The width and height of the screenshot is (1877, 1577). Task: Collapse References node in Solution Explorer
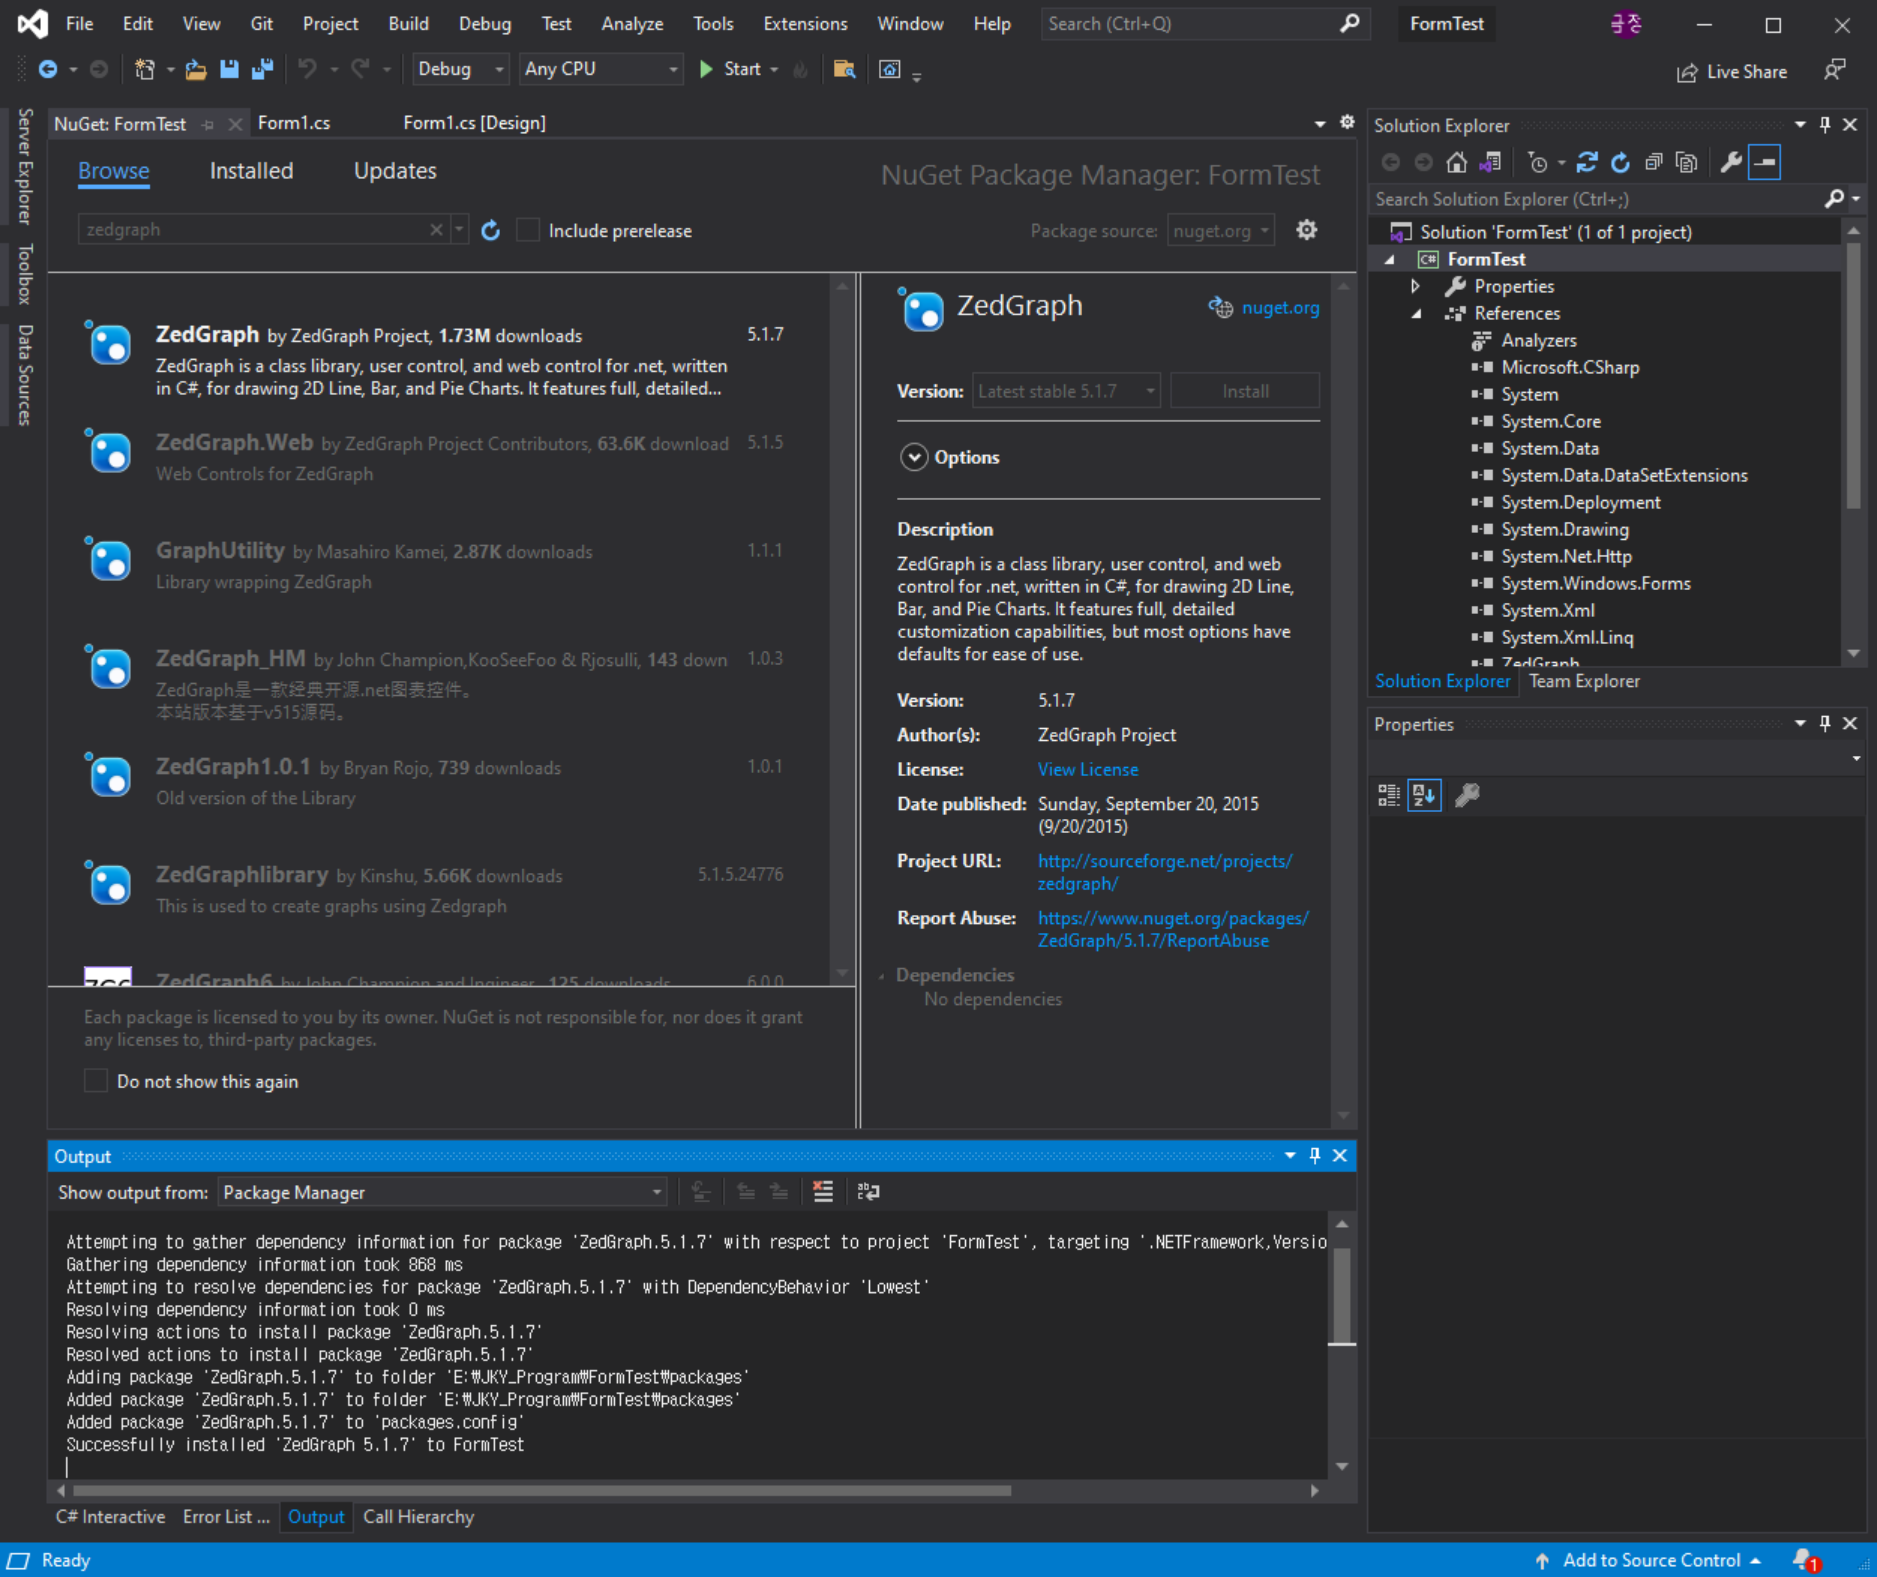(x=1416, y=313)
